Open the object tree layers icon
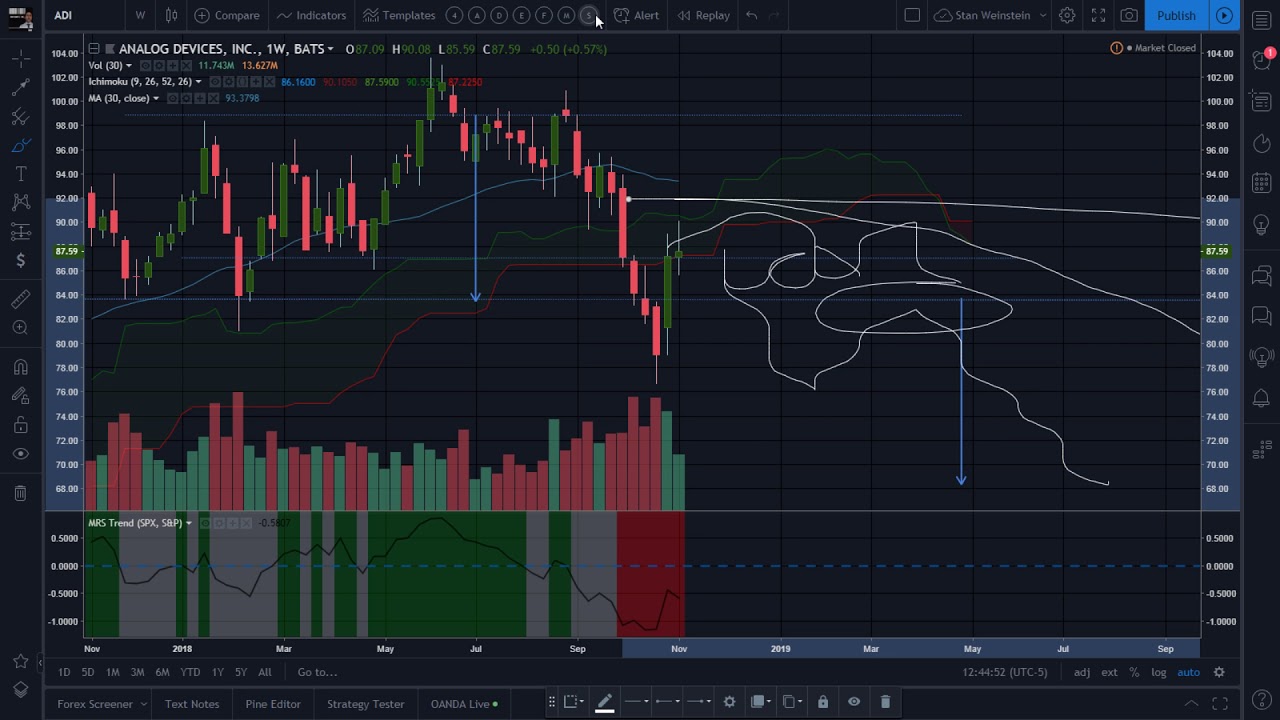Viewport: 1280px width, 720px height. pyautogui.click(x=20, y=690)
